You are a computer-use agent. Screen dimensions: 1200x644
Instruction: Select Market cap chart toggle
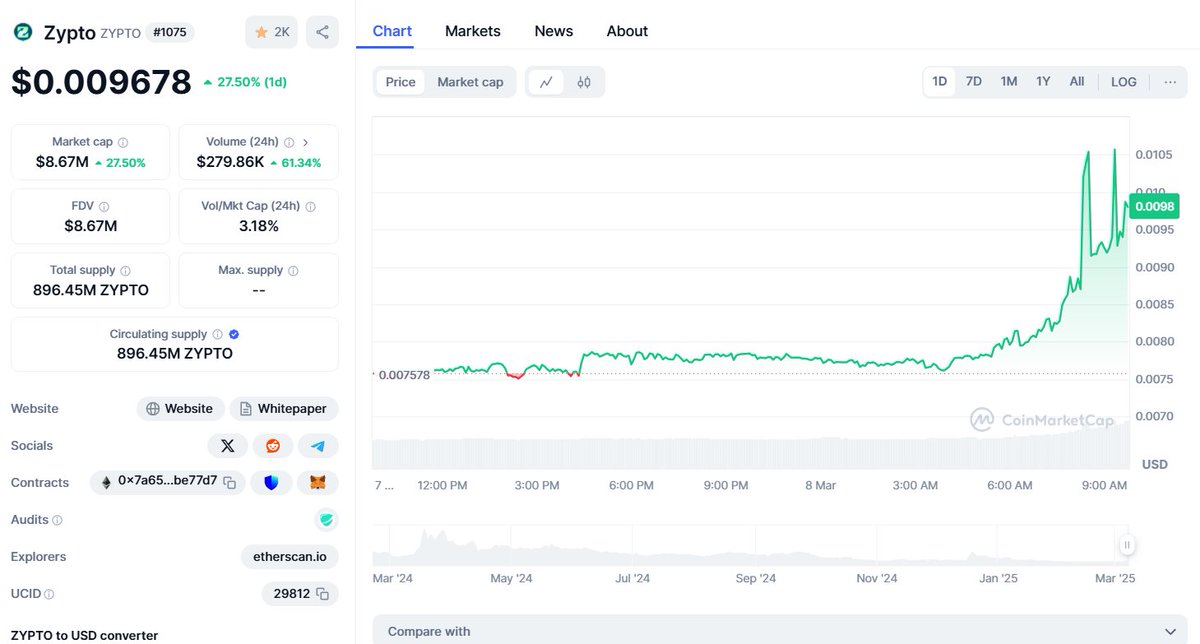coord(470,82)
